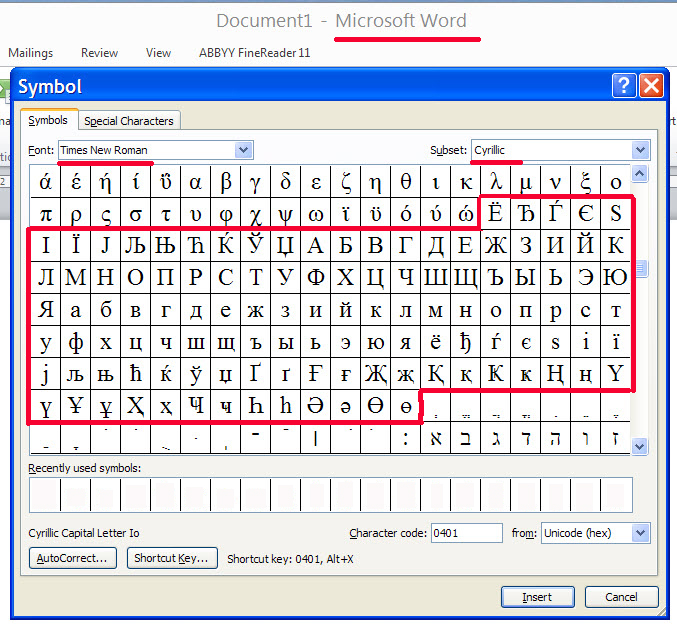
Task: Select the Cyrillic capital Ұ symbol
Action: coord(76,405)
